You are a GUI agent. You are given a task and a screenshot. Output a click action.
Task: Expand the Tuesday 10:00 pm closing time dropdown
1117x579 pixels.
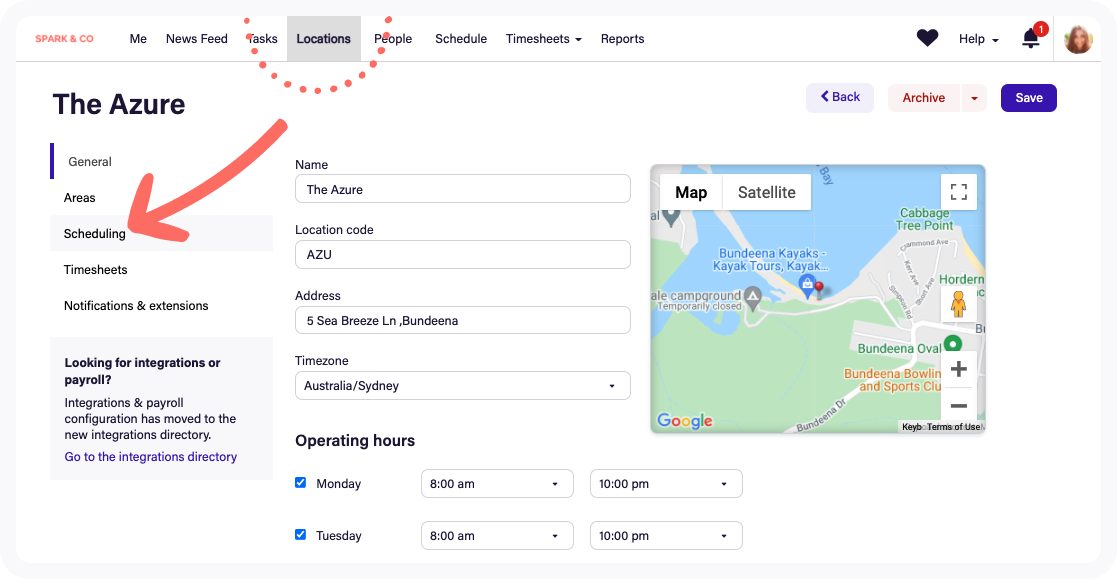(666, 536)
